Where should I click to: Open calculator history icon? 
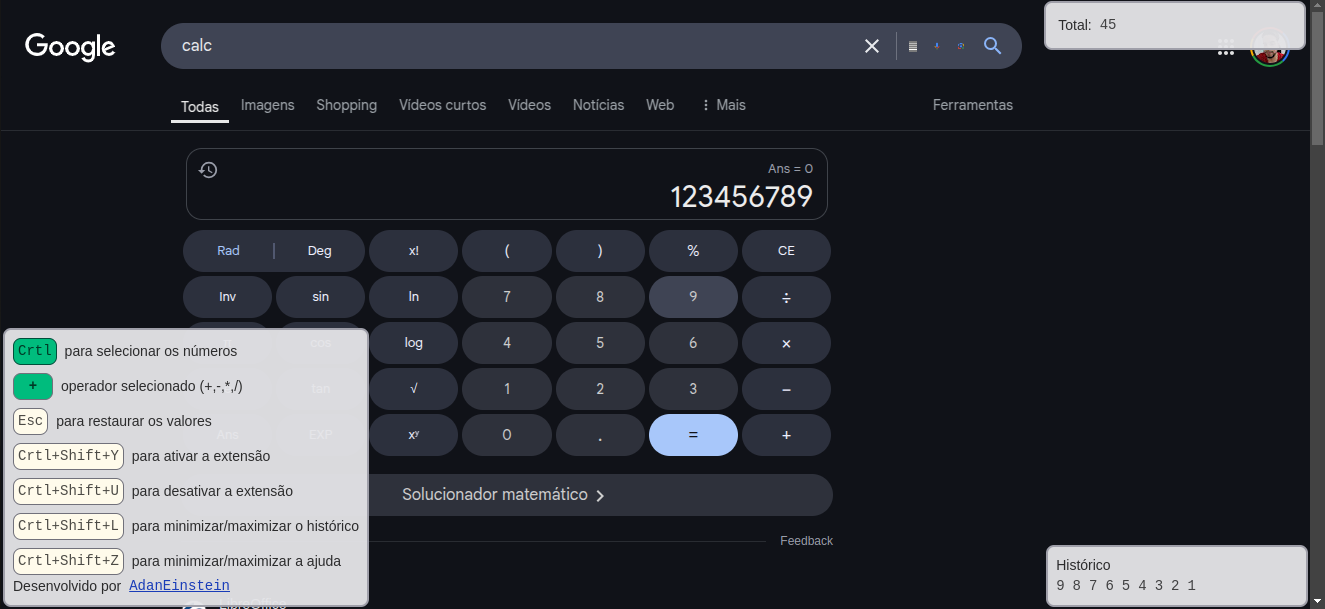[208, 170]
